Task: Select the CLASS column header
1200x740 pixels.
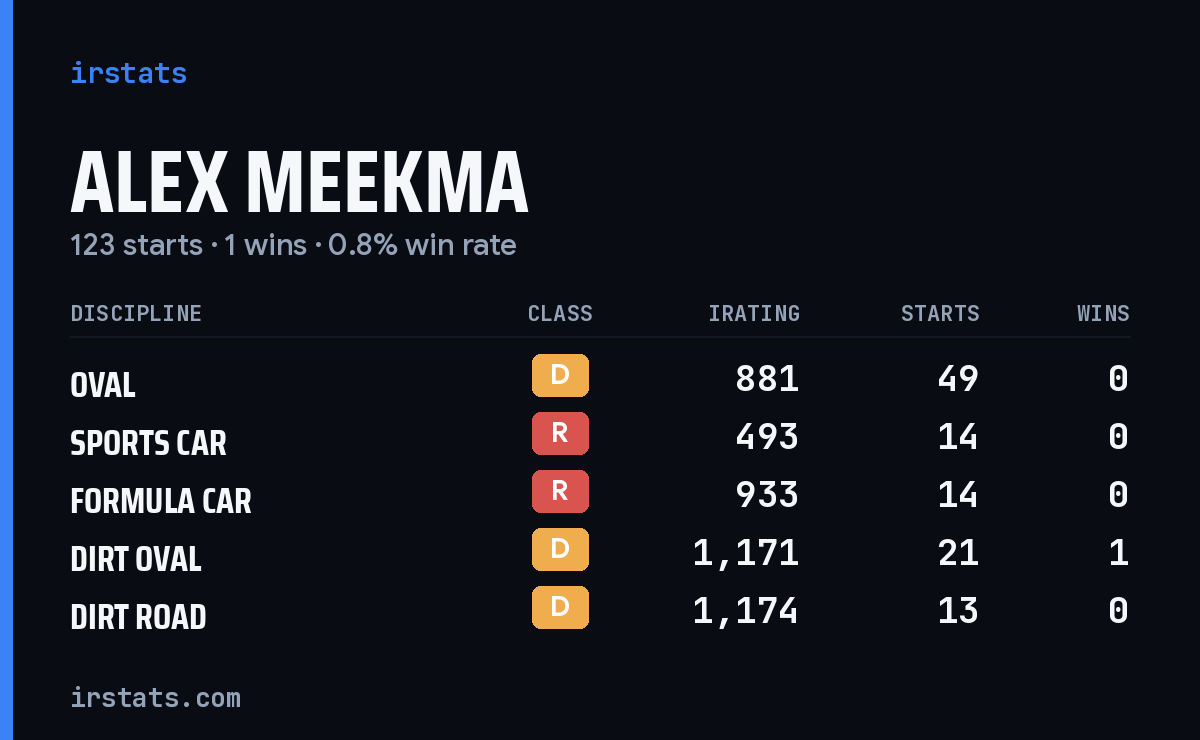Action: click(x=560, y=313)
